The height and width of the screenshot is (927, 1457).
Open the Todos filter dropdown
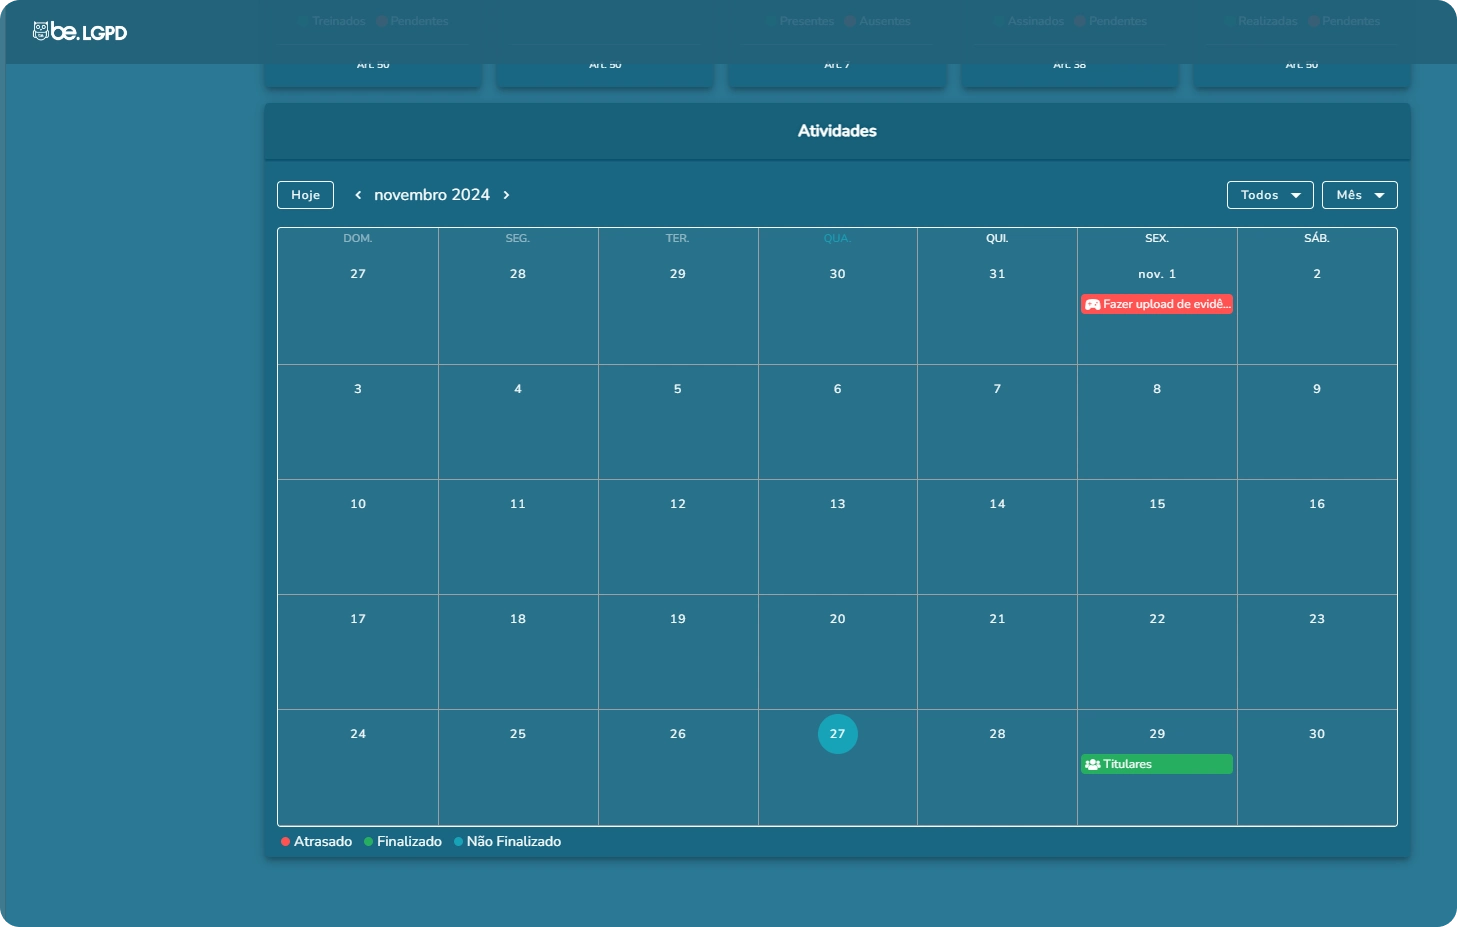(1270, 195)
